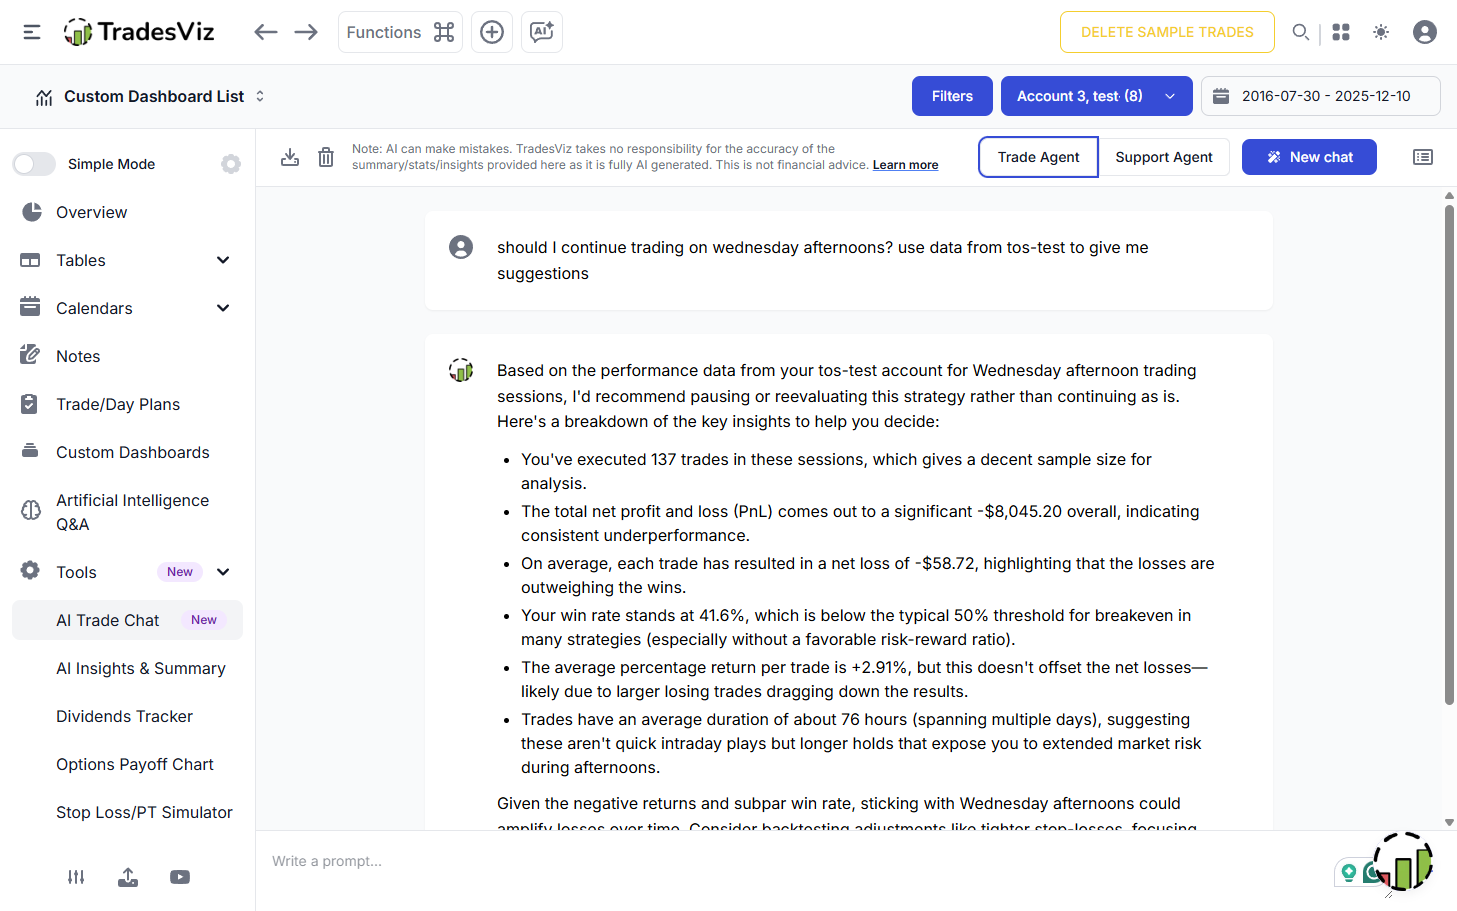Click the New badge next to Tools
The width and height of the screenshot is (1457, 911).
click(180, 572)
